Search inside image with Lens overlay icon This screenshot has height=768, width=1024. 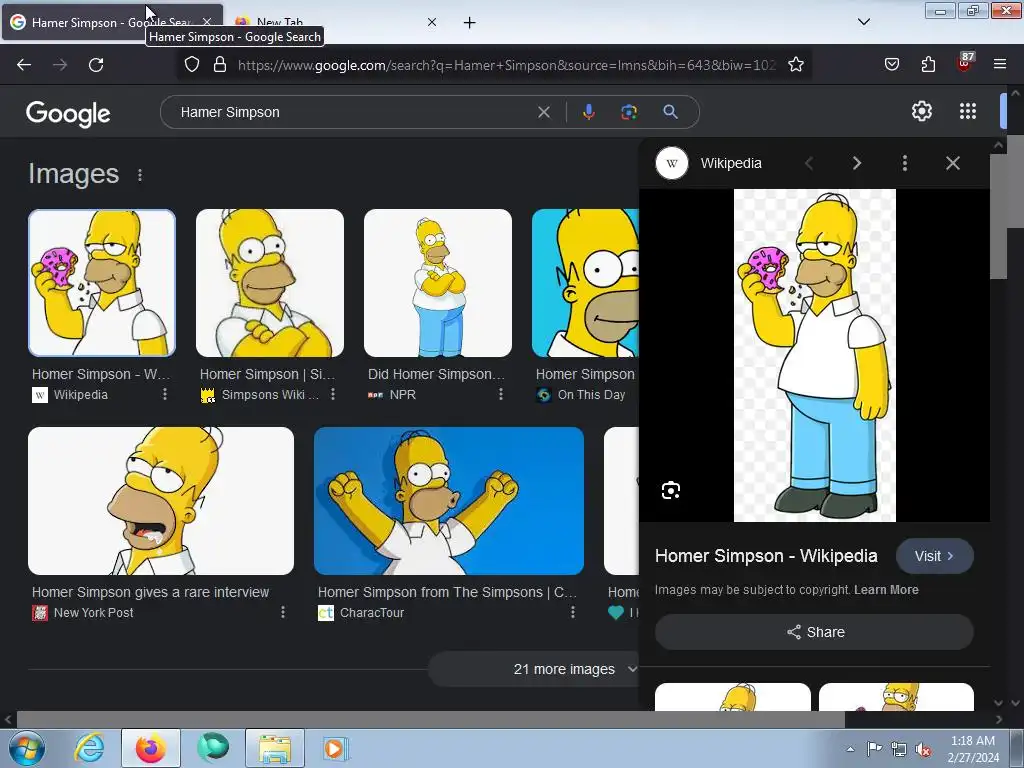point(671,490)
